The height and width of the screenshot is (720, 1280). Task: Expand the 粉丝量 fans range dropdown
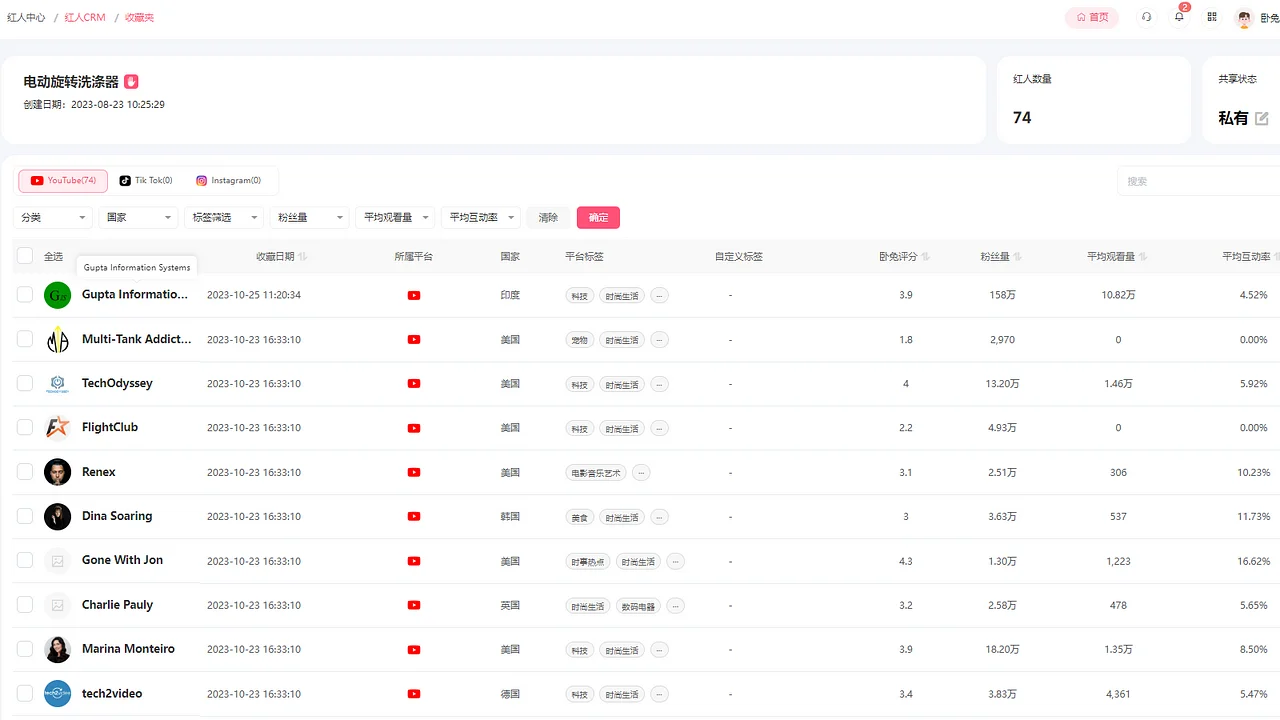[309, 216]
